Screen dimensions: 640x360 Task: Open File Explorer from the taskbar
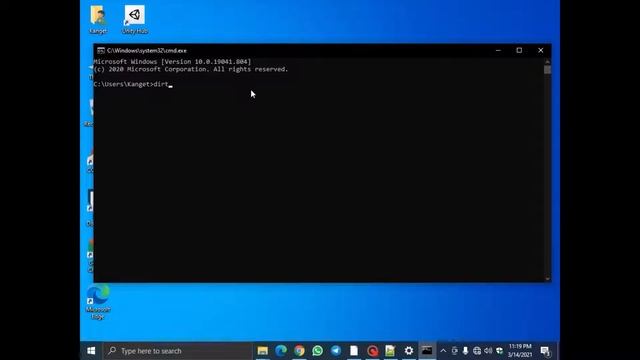tap(262, 351)
